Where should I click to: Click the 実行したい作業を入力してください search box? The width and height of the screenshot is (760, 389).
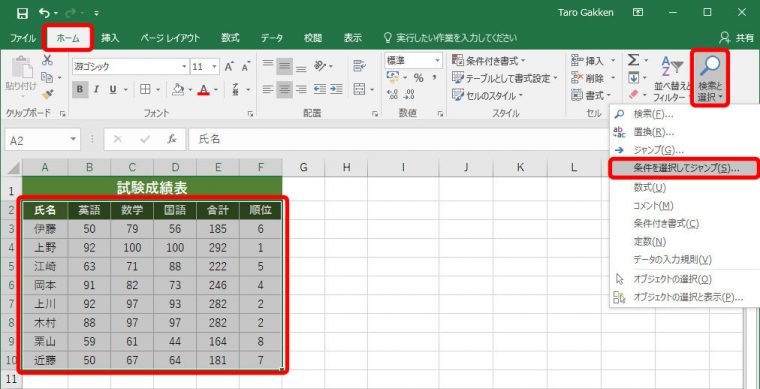[x=450, y=38]
